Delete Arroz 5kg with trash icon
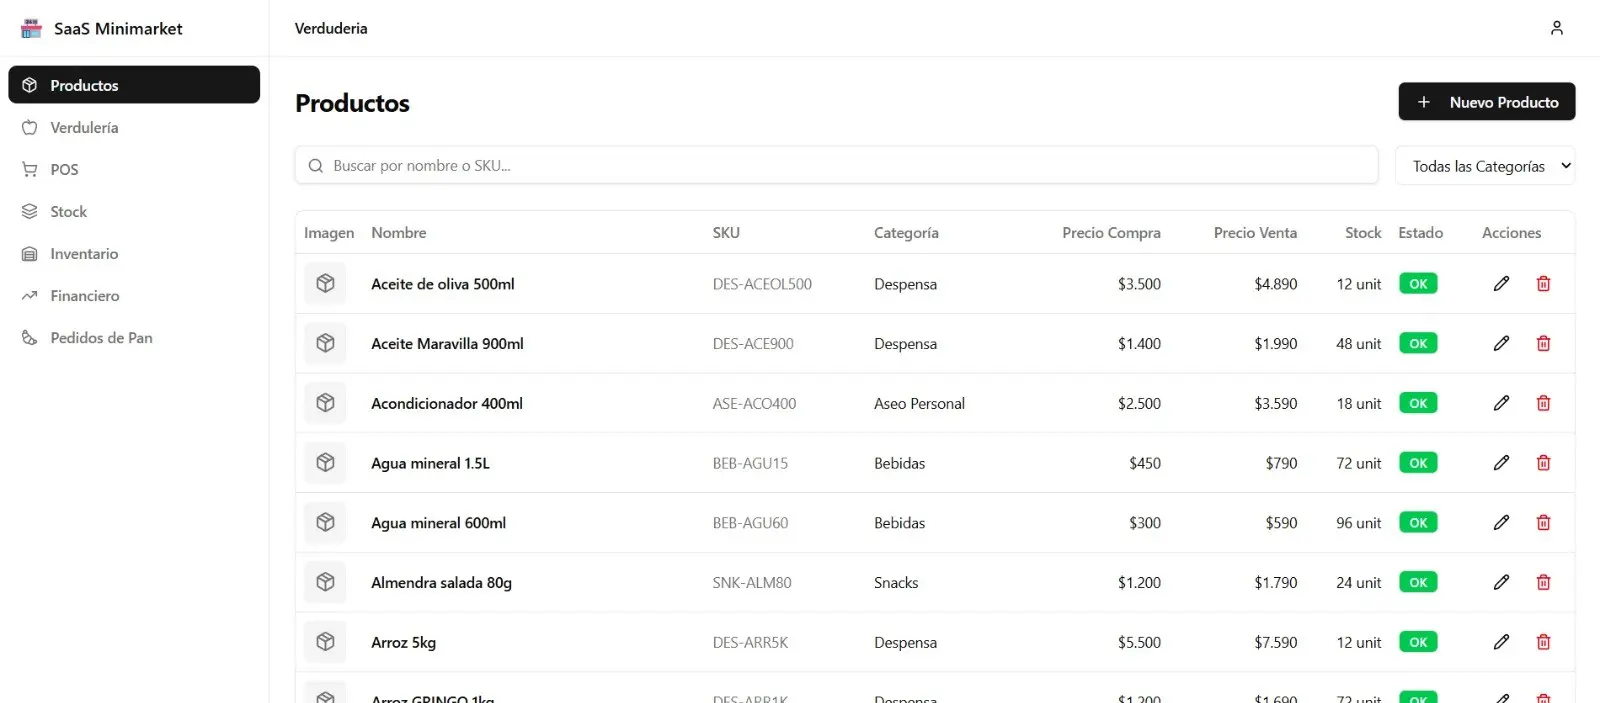Image resolution: width=1600 pixels, height=703 pixels. tap(1543, 642)
